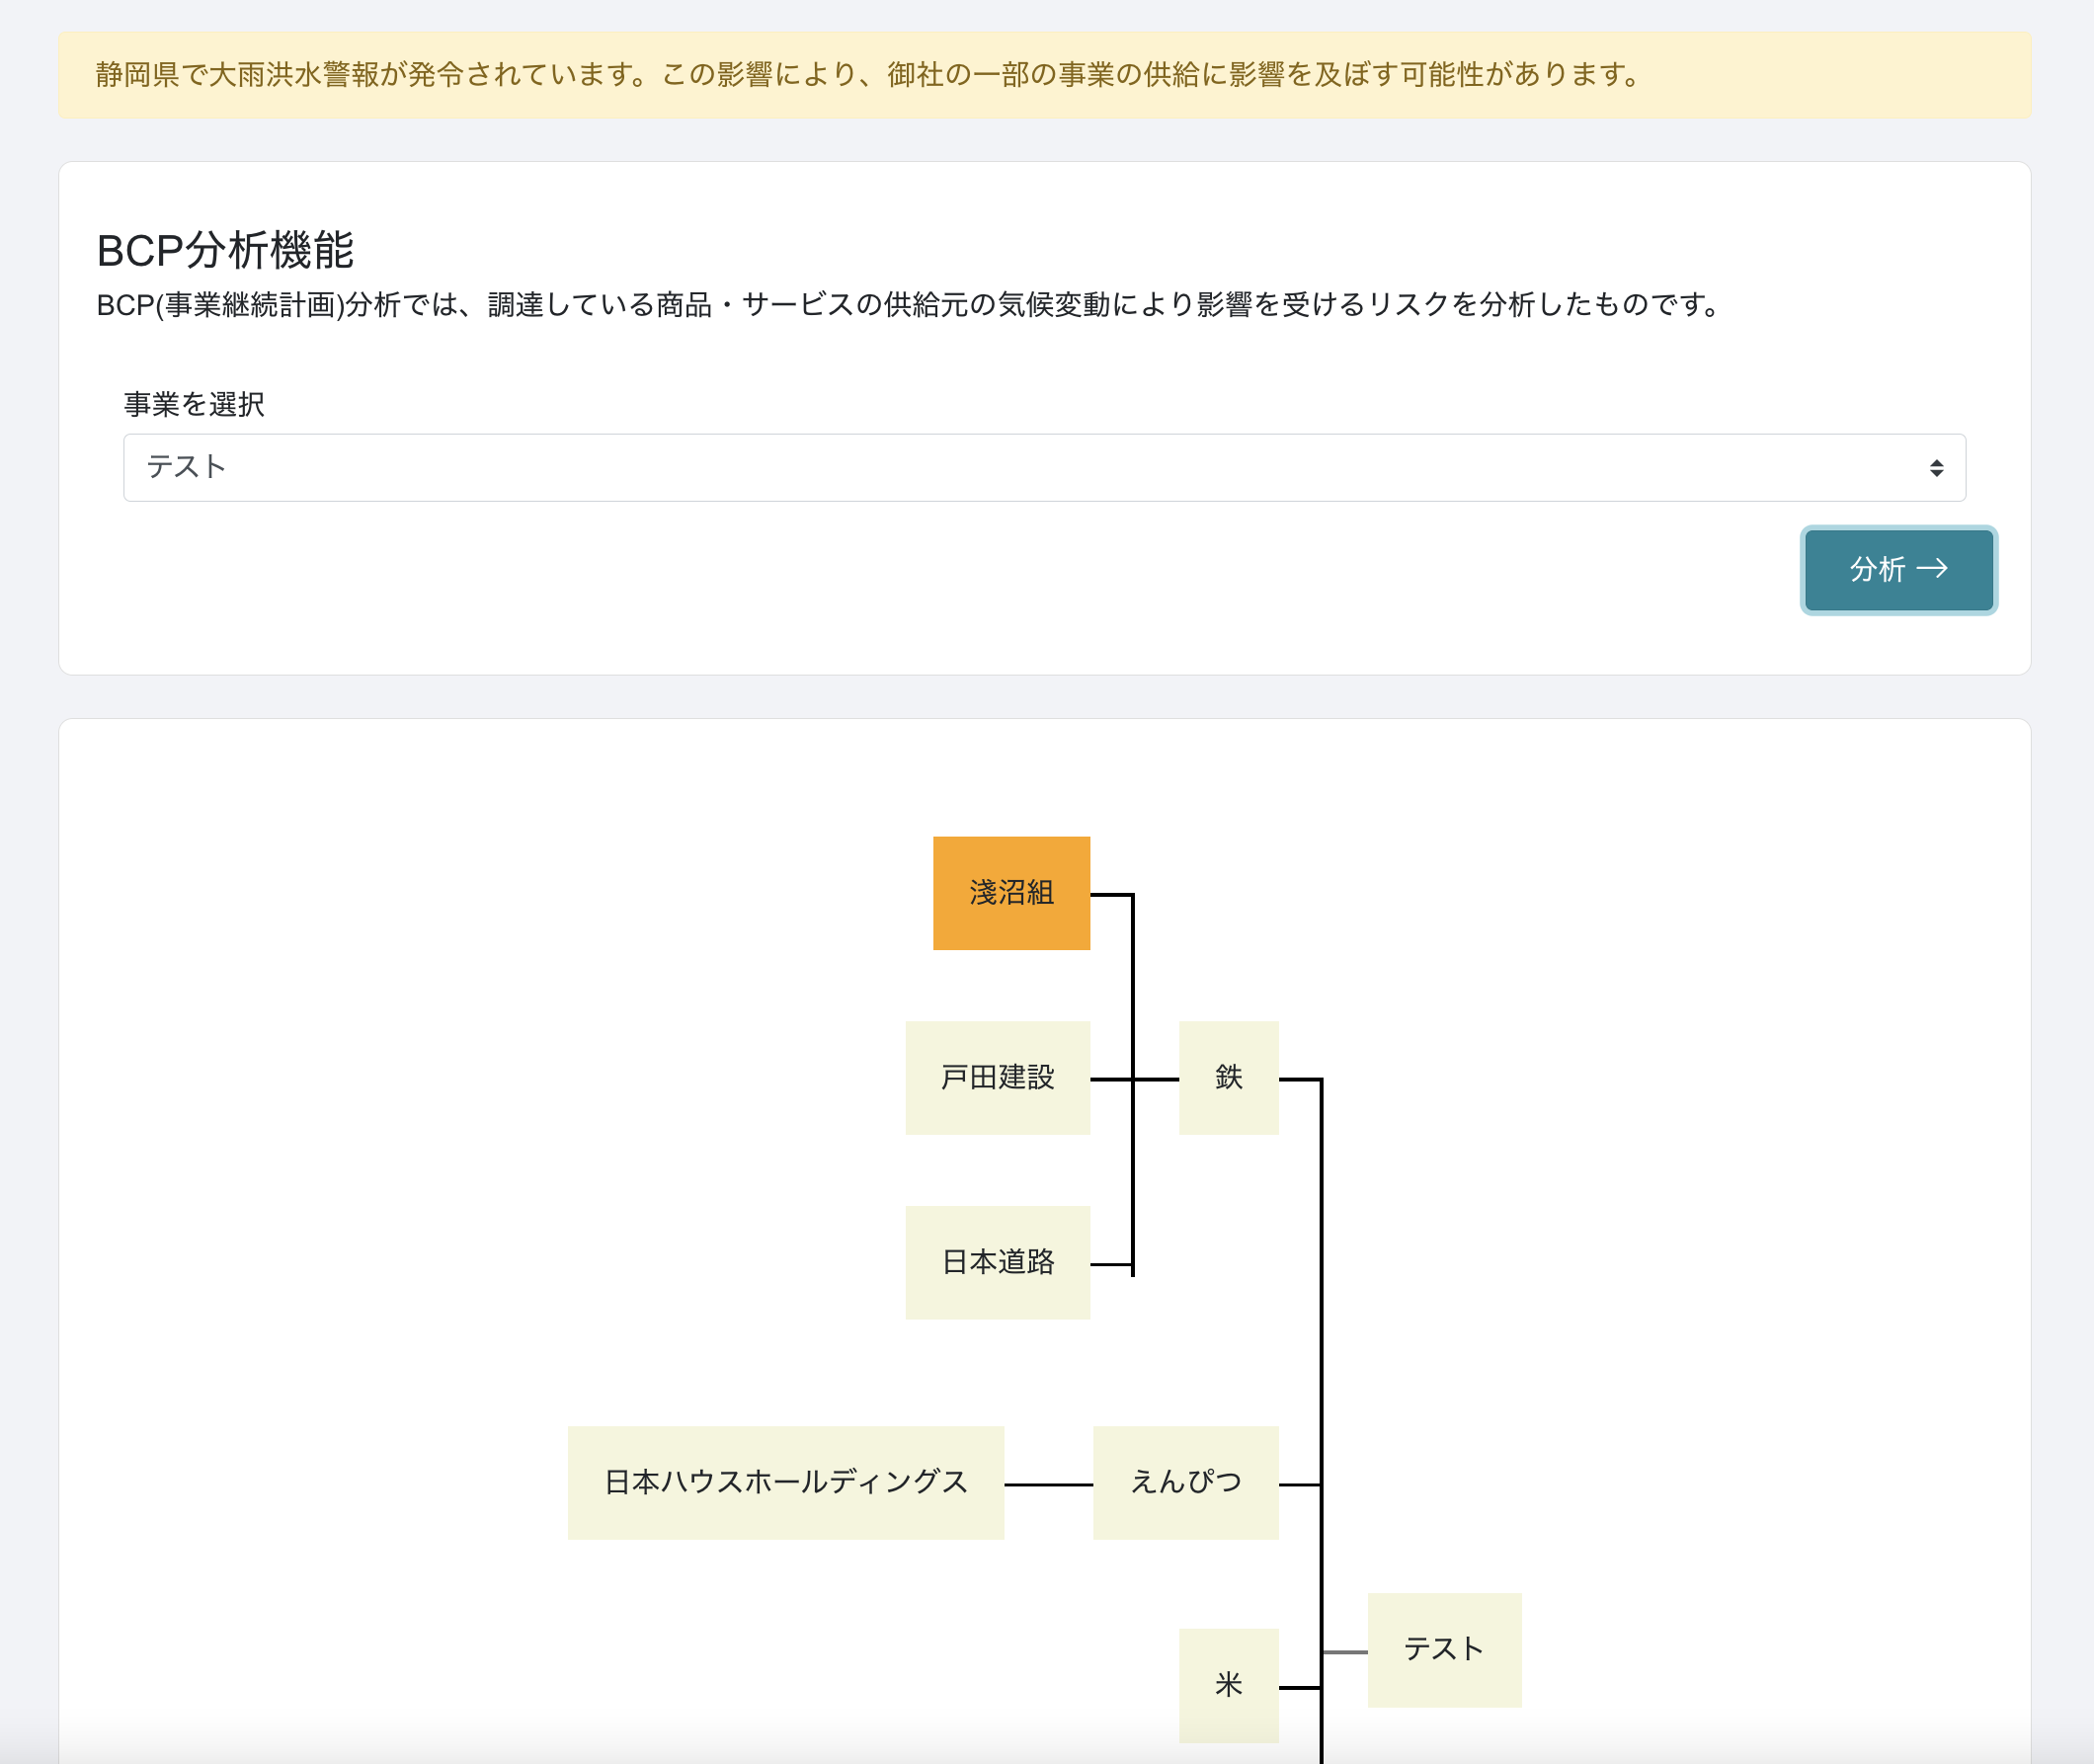Open the 事業を選択 dropdown showing テスト
The image size is (2094, 1764).
[x=1043, y=467]
